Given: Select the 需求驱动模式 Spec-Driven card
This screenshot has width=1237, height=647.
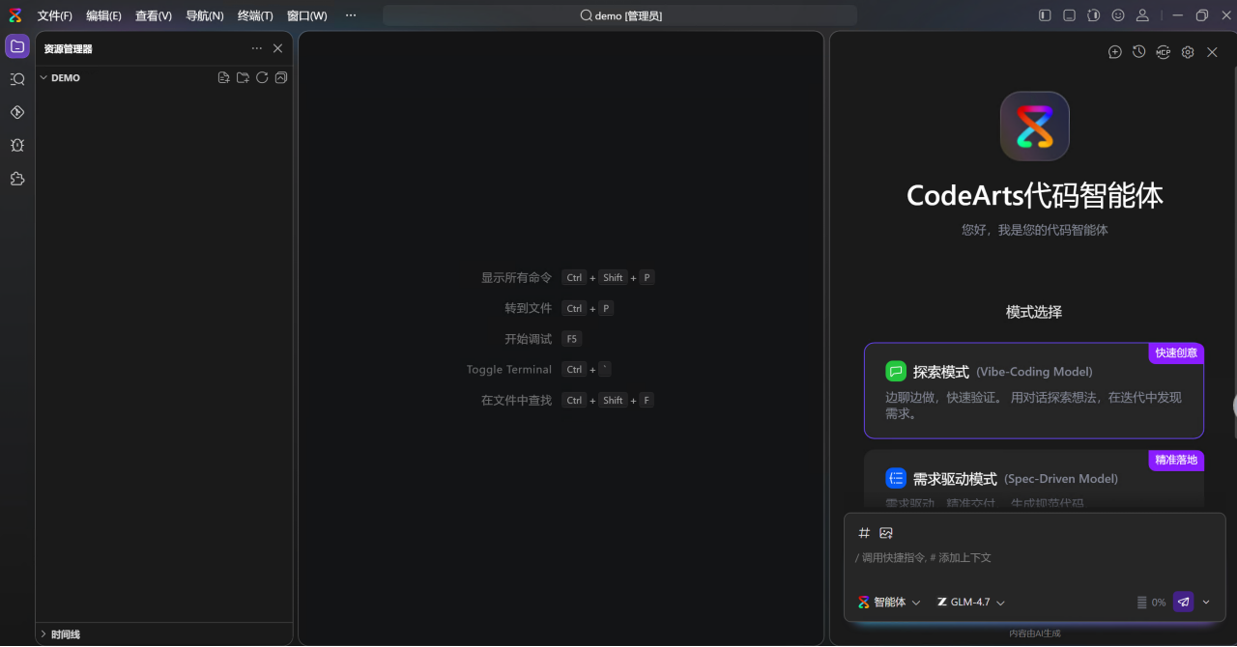Looking at the screenshot, I should coord(1034,480).
